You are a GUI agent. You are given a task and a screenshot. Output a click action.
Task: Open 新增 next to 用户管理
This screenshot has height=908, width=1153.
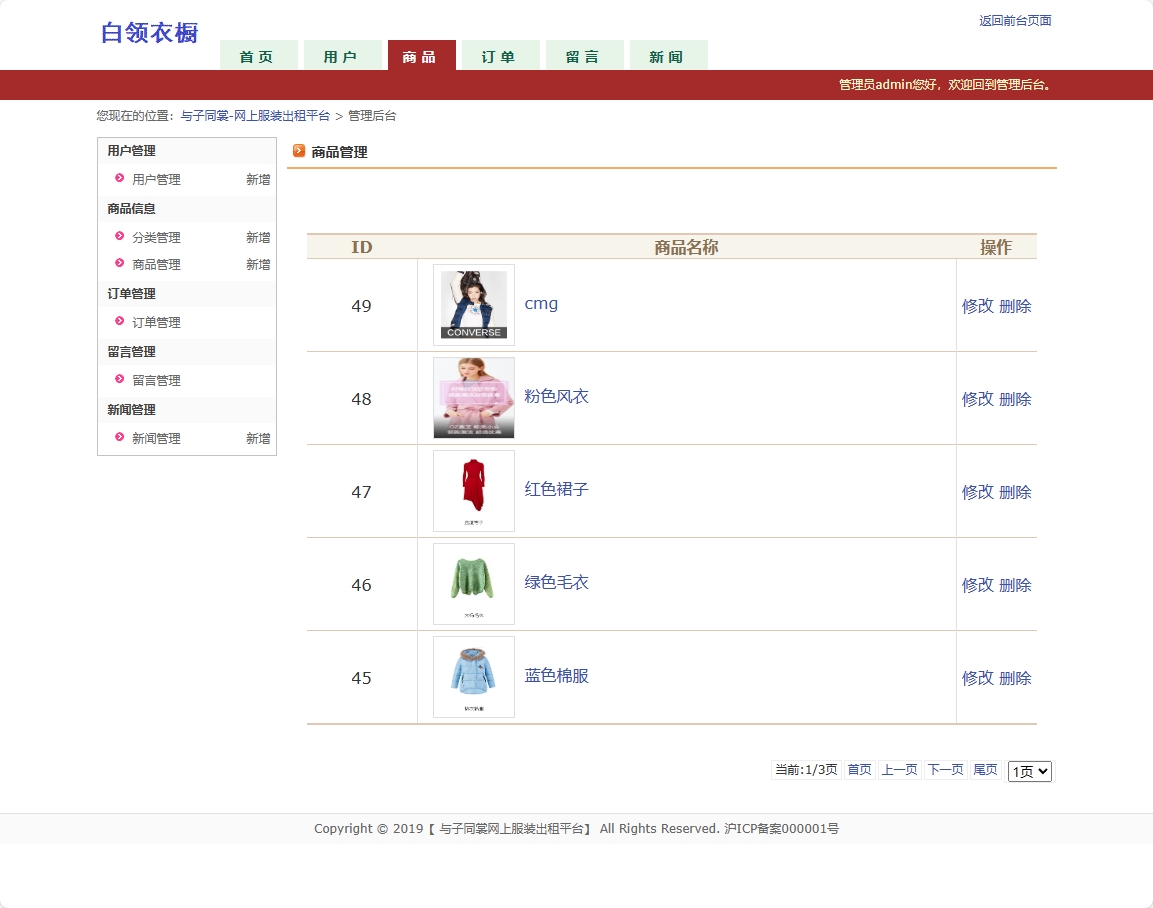pyautogui.click(x=259, y=179)
